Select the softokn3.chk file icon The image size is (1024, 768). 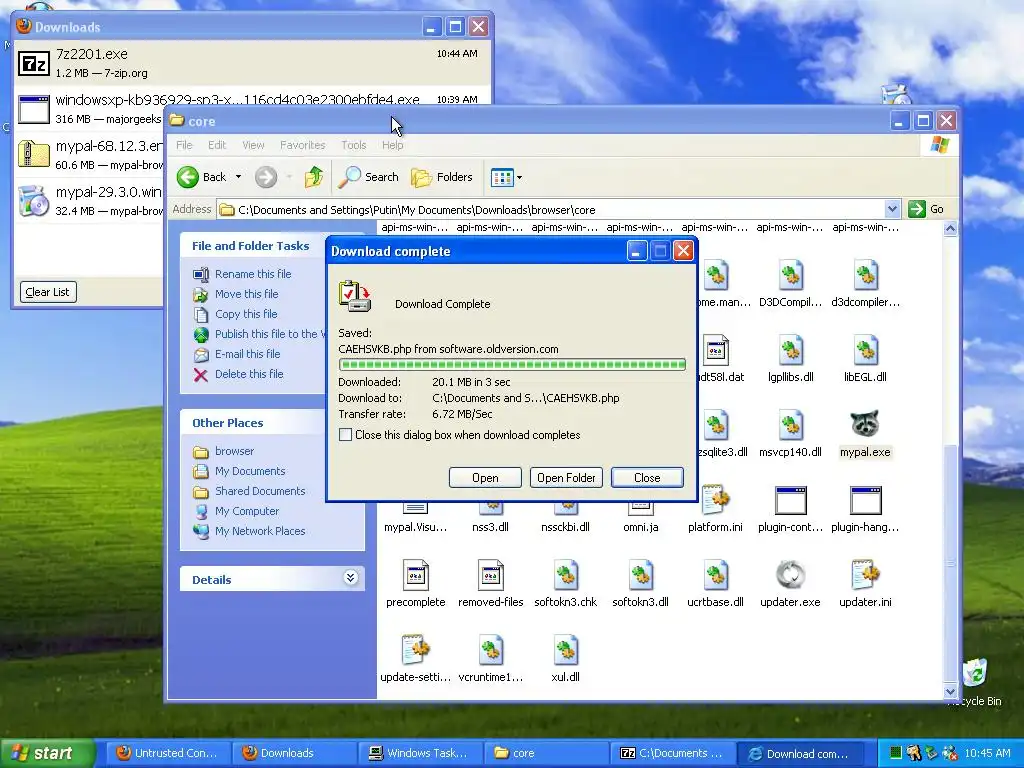click(566, 575)
